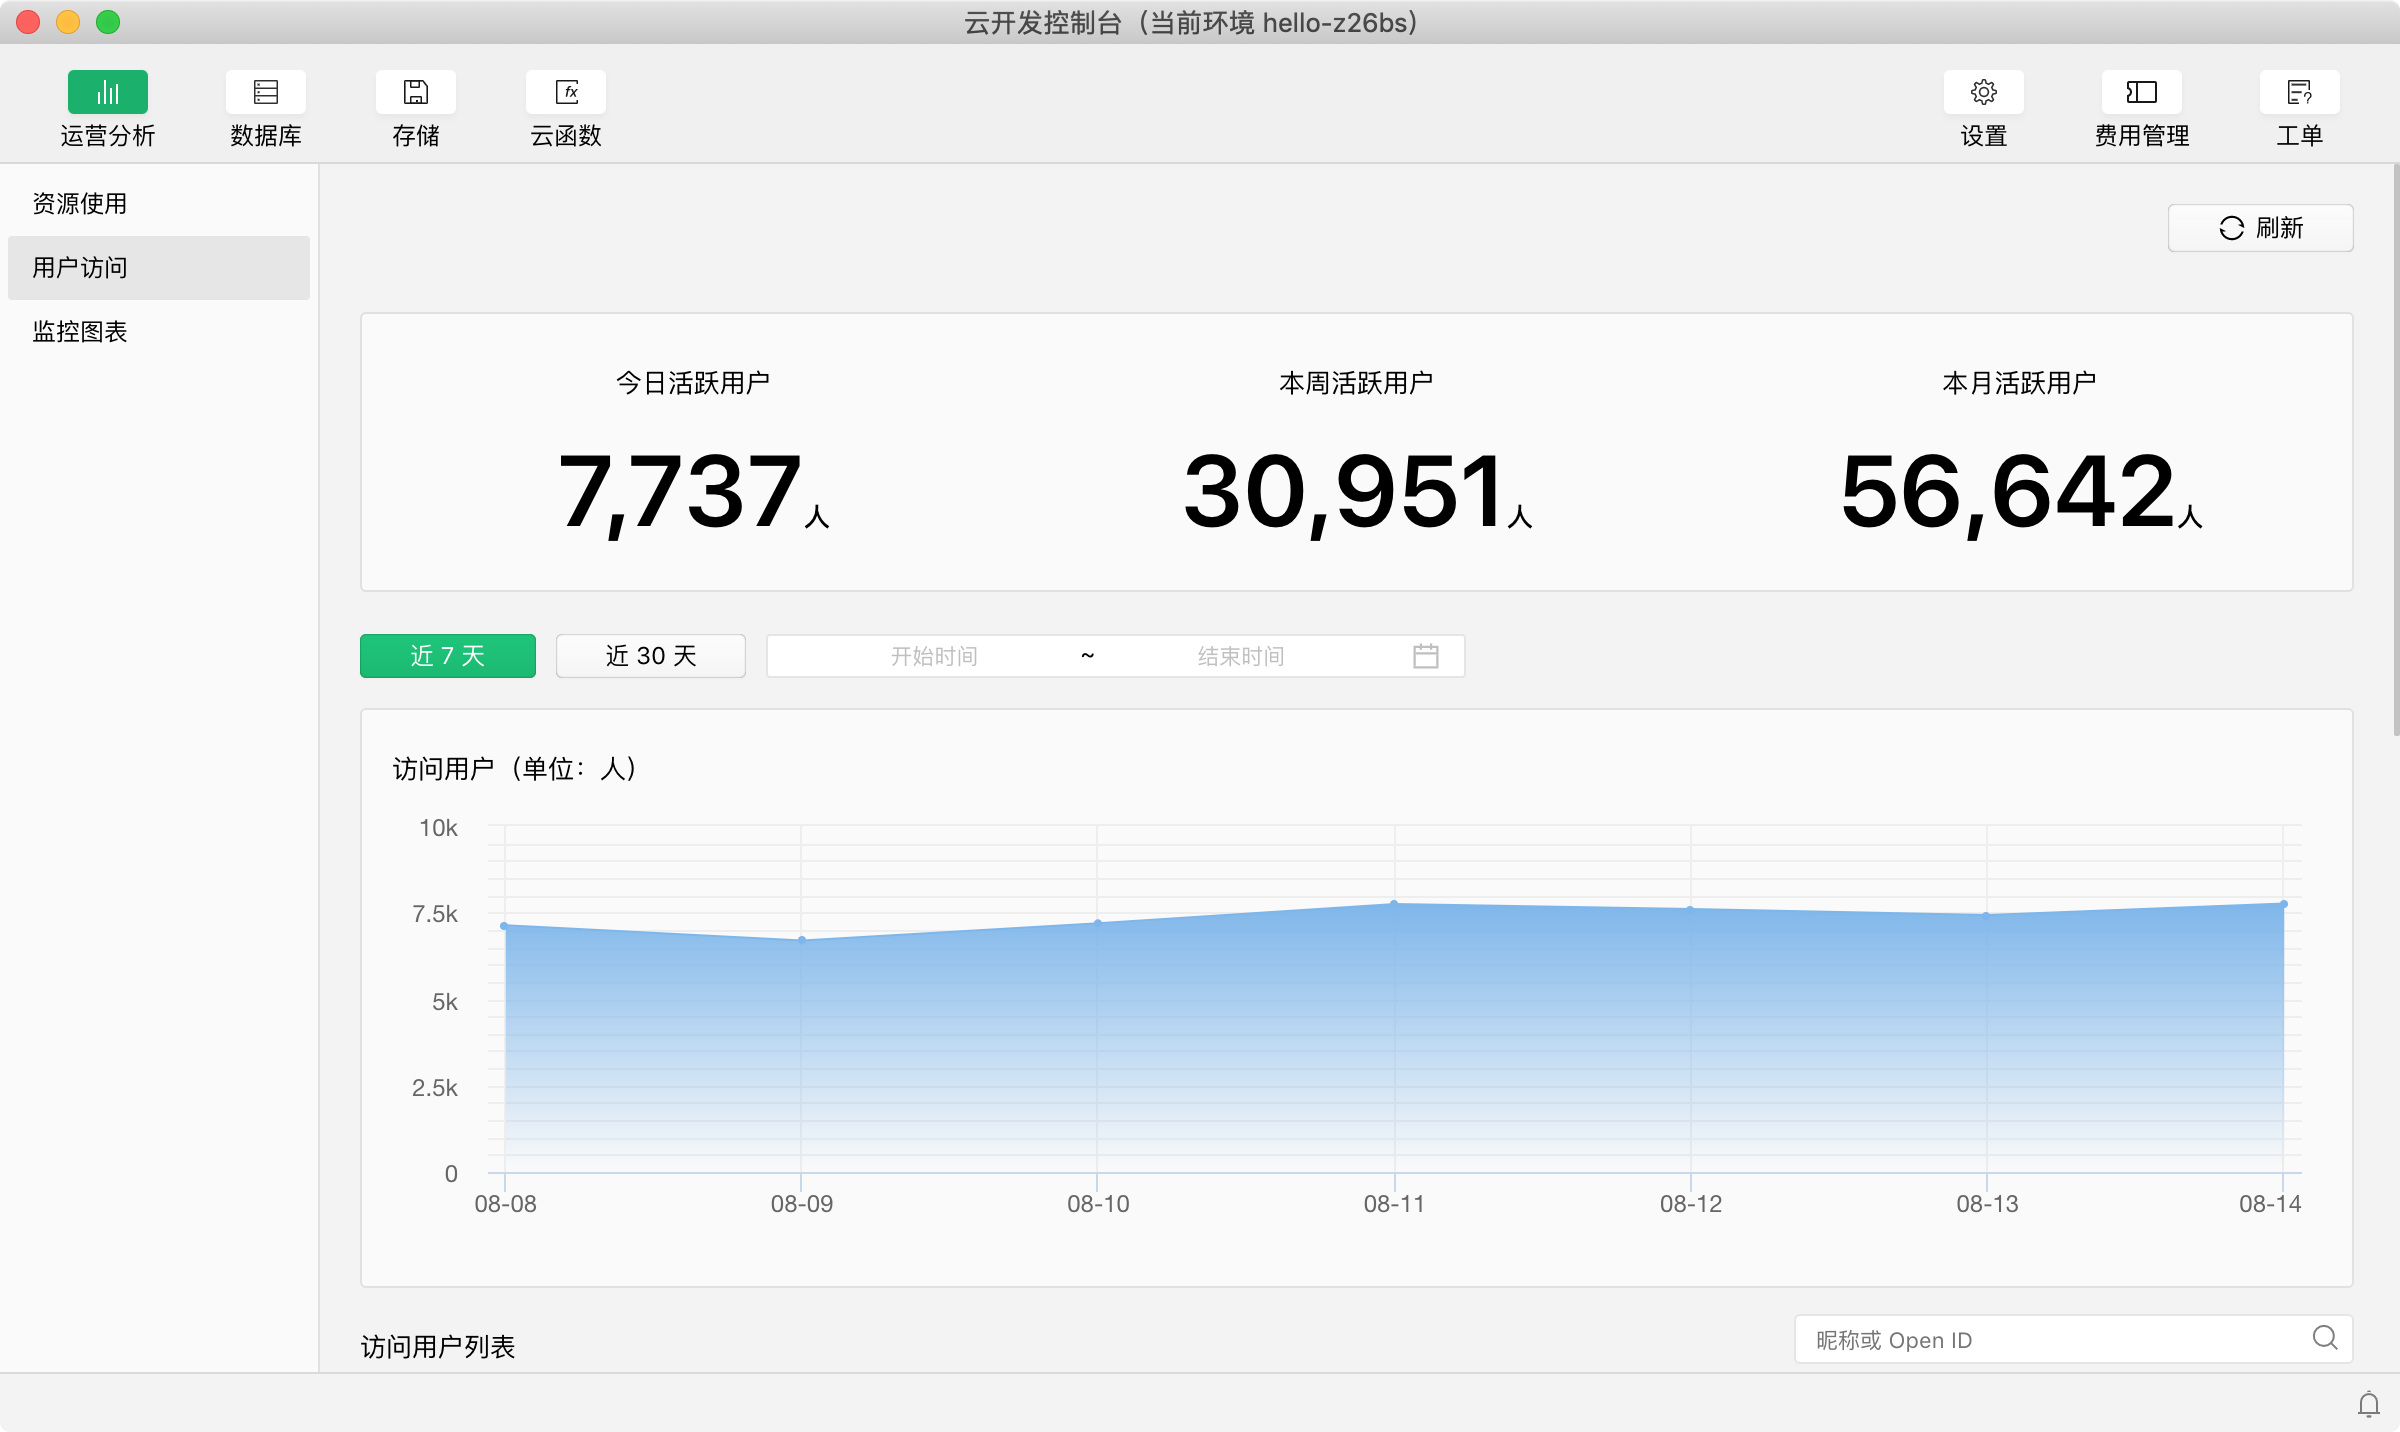
Task: Open the 设置 gear icon
Action: pos(1984,92)
